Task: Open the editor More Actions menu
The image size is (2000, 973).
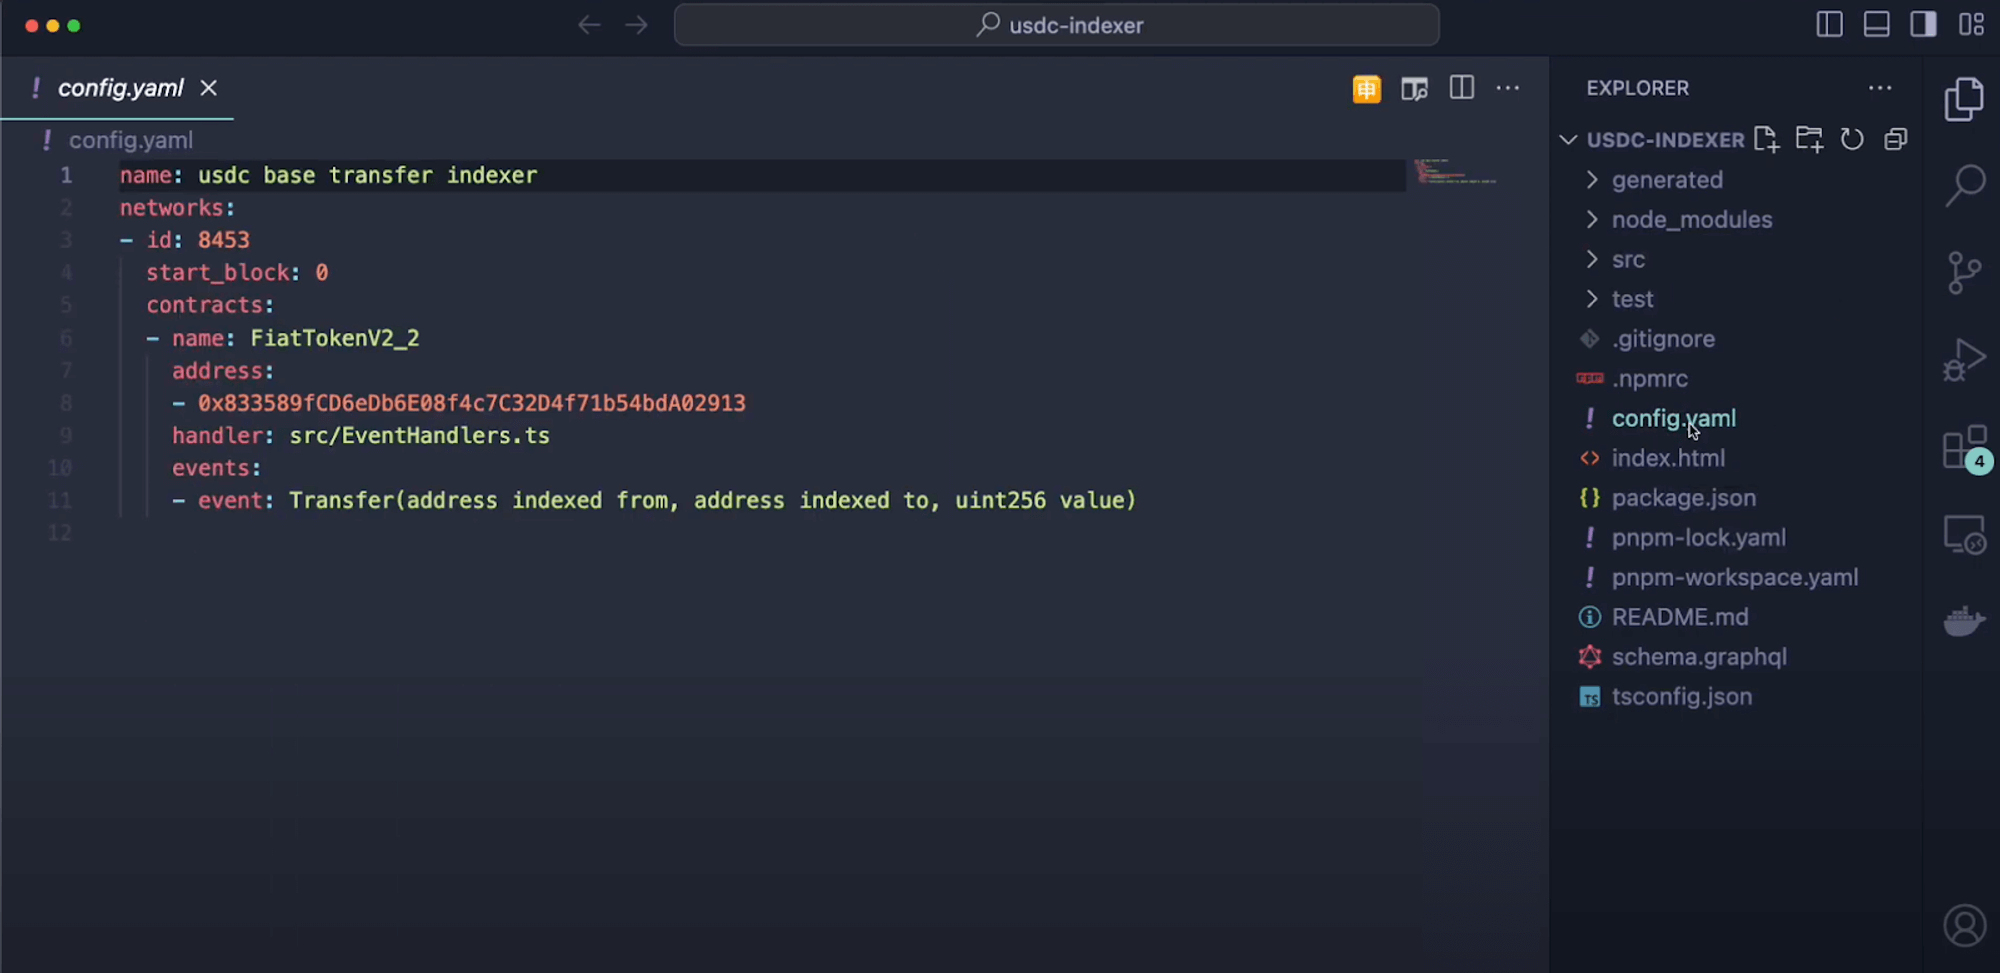Action: point(1508,88)
